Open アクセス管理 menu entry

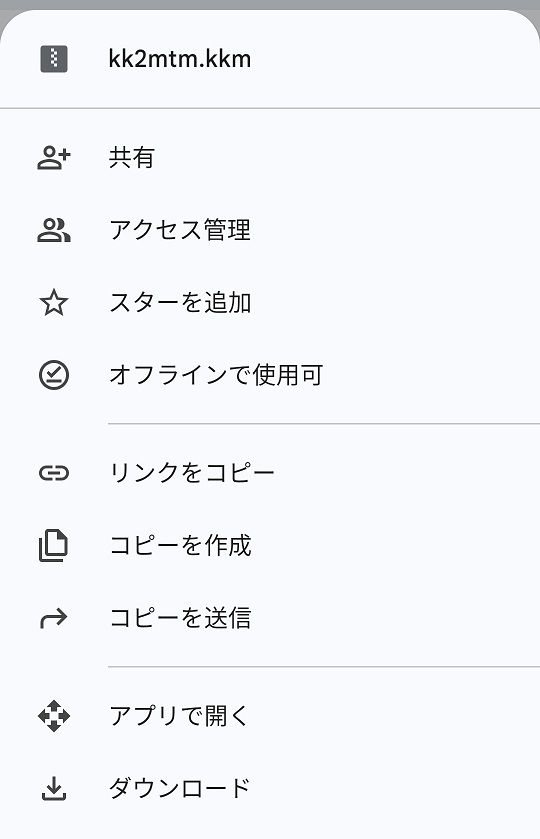[270, 231]
